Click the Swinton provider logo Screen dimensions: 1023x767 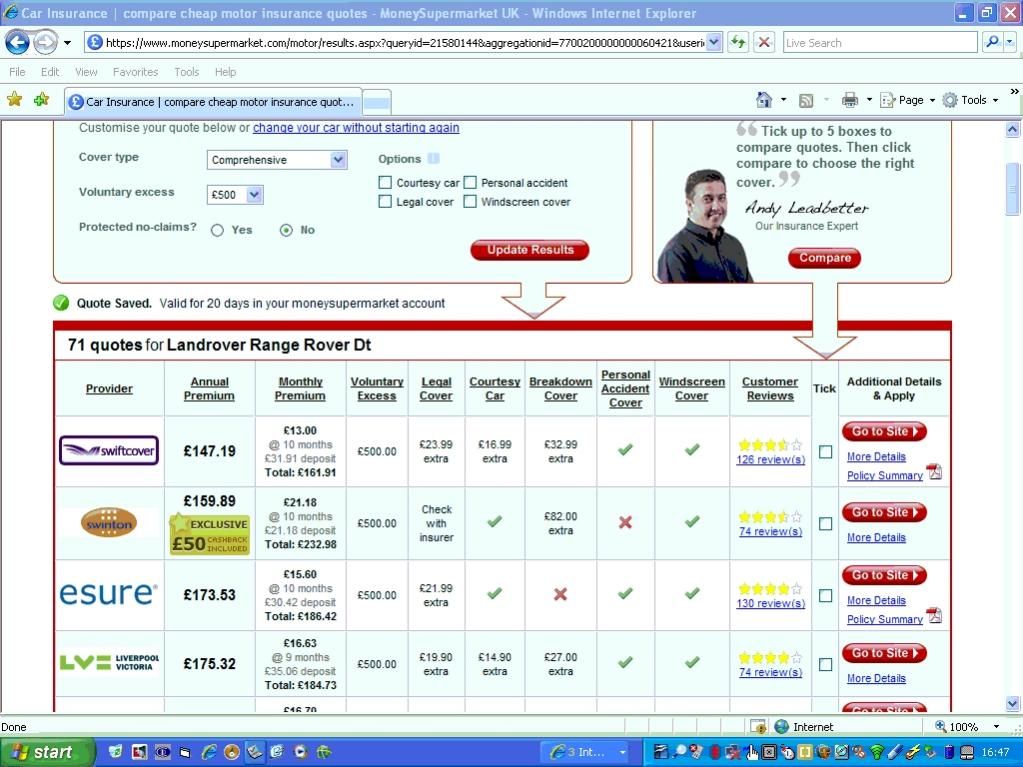109,522
